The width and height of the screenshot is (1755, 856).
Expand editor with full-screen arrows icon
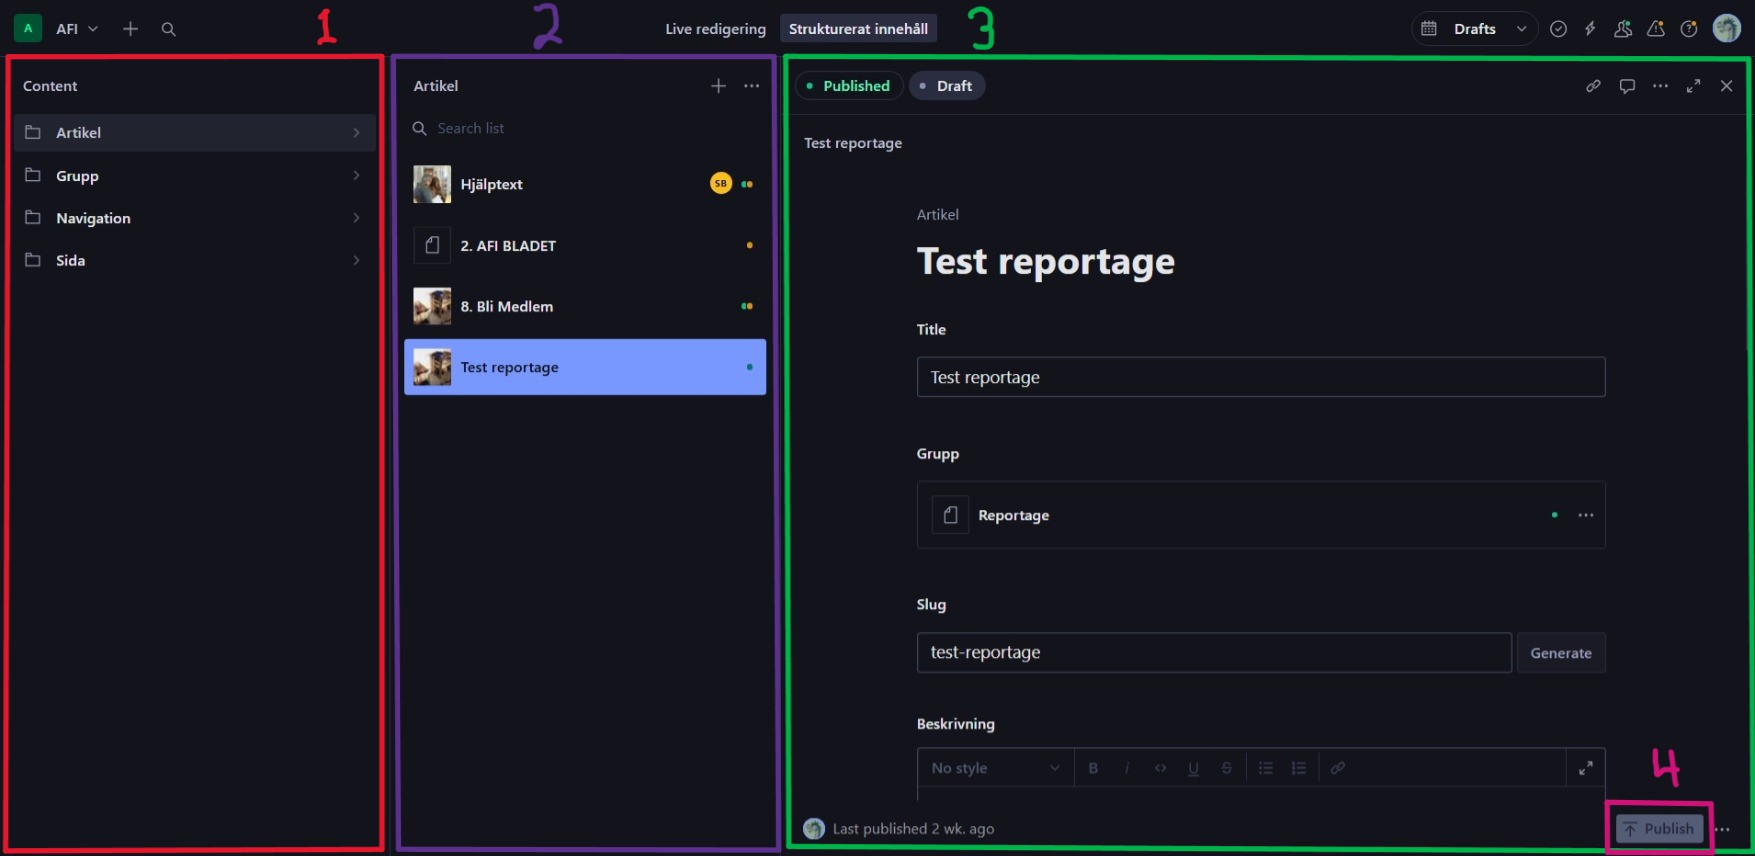(x=1693, y=86)
